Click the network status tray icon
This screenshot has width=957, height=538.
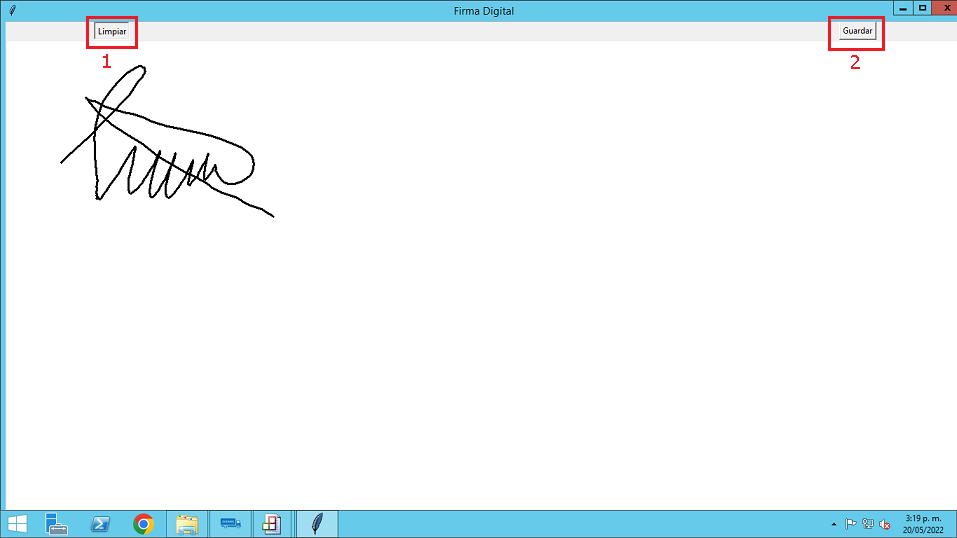click(x=868, y=524)
